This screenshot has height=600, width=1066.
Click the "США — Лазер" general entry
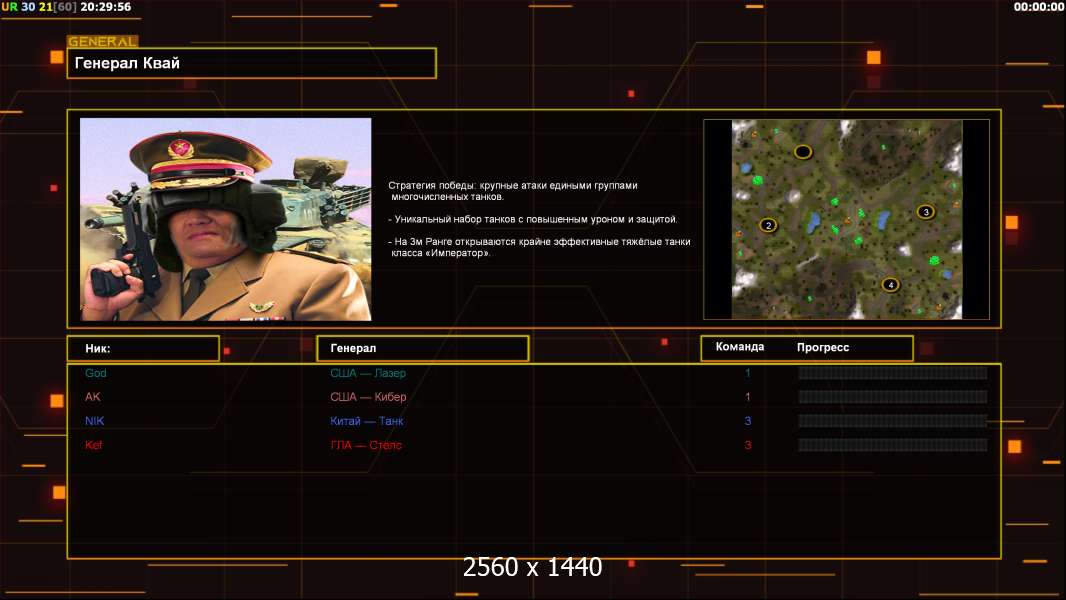pyautogui.click(x=368, y=373)
